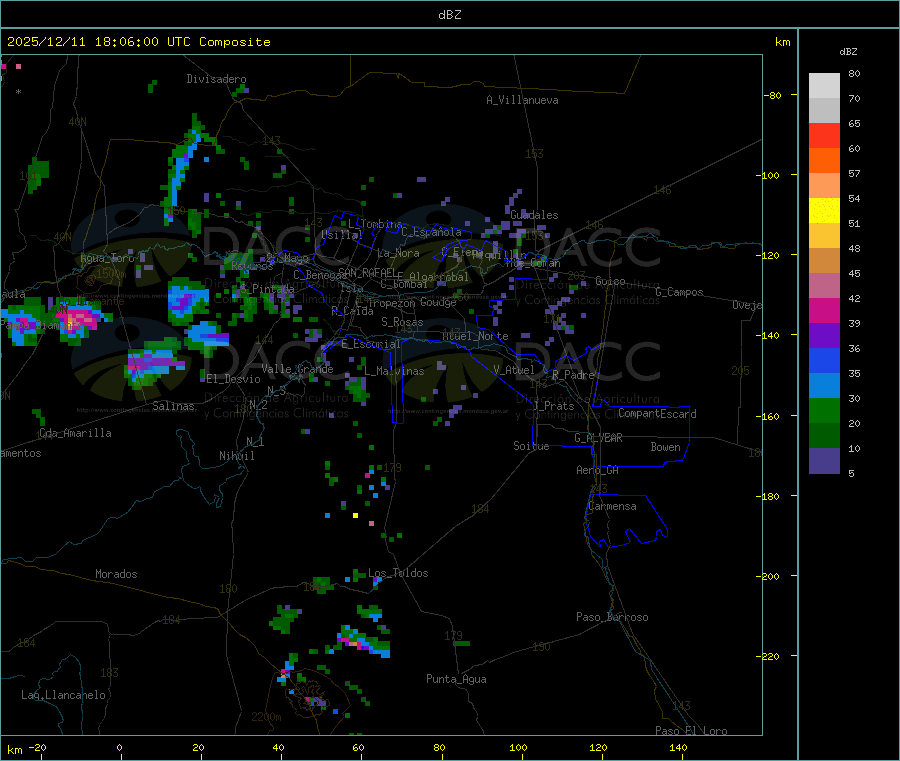
Task: Select the R_Padre label
Action: [x=573, y=375]
